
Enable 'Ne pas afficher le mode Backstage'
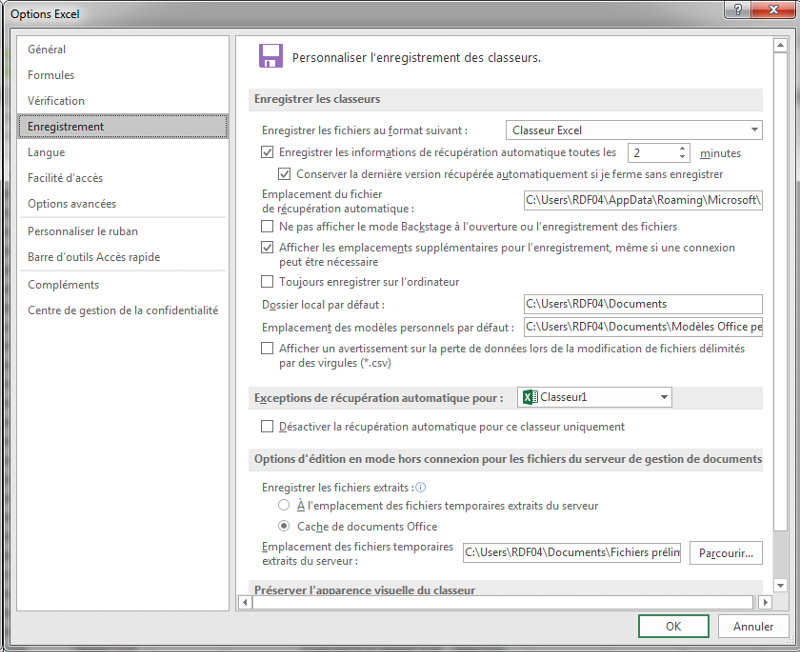click(x=267, y=226)
